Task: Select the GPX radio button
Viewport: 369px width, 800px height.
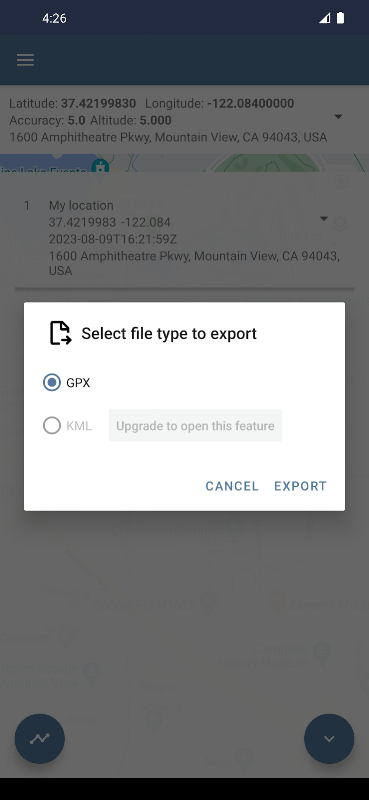Action: click(52, 382)
